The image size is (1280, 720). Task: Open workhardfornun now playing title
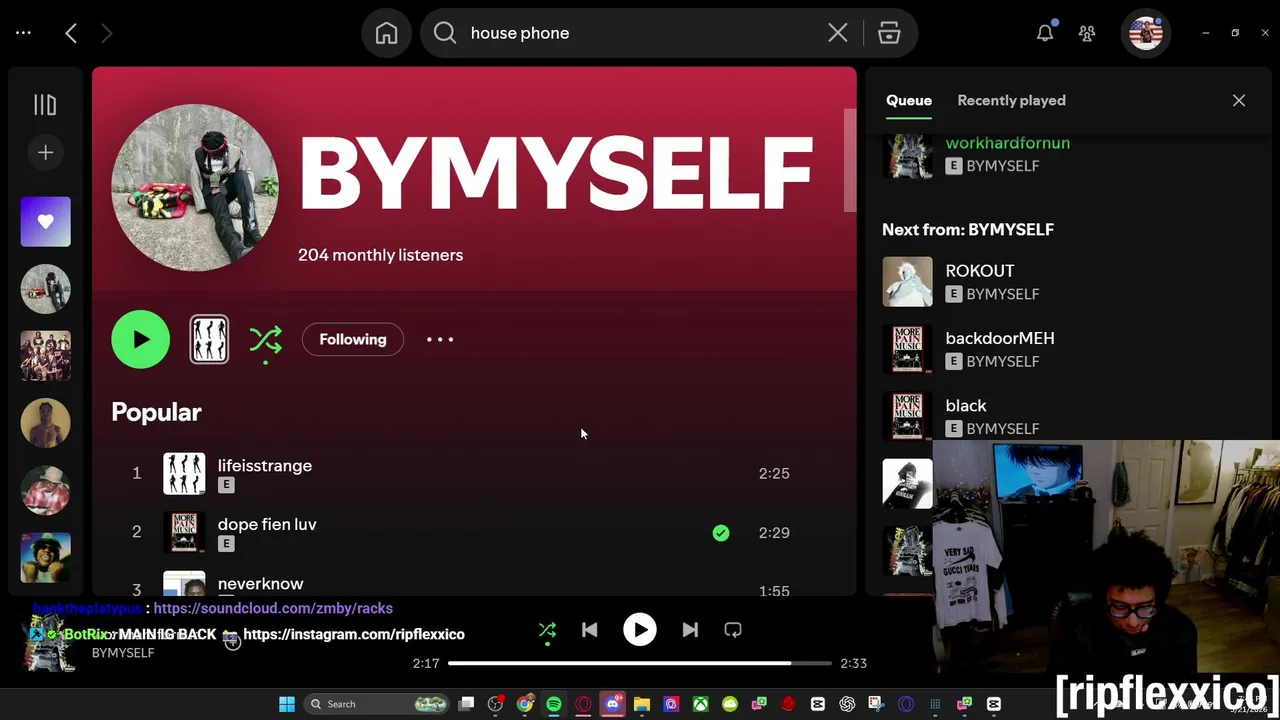pyautogui.click(x=1007, y=143)
